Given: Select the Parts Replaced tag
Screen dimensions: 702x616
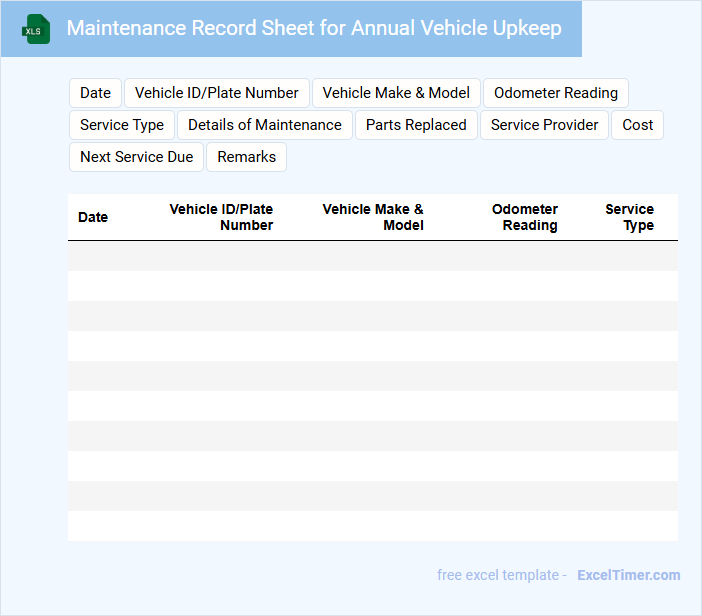Looking at the screenshot, I should click(x=416, y=125).
